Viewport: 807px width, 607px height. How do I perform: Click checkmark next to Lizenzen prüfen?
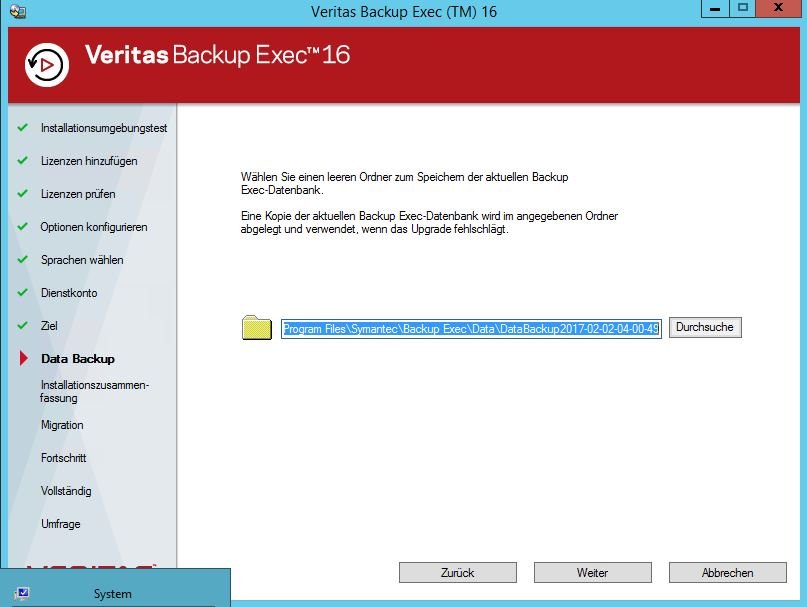click(23, 193)
